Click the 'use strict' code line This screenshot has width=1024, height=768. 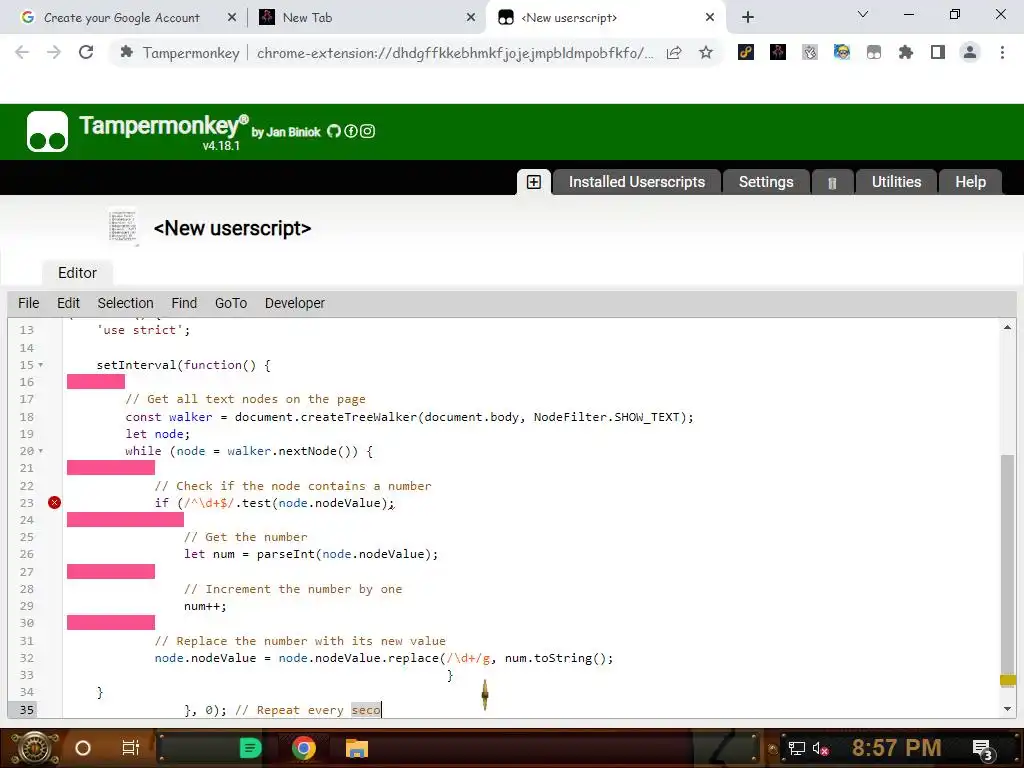tap(144, 330)
